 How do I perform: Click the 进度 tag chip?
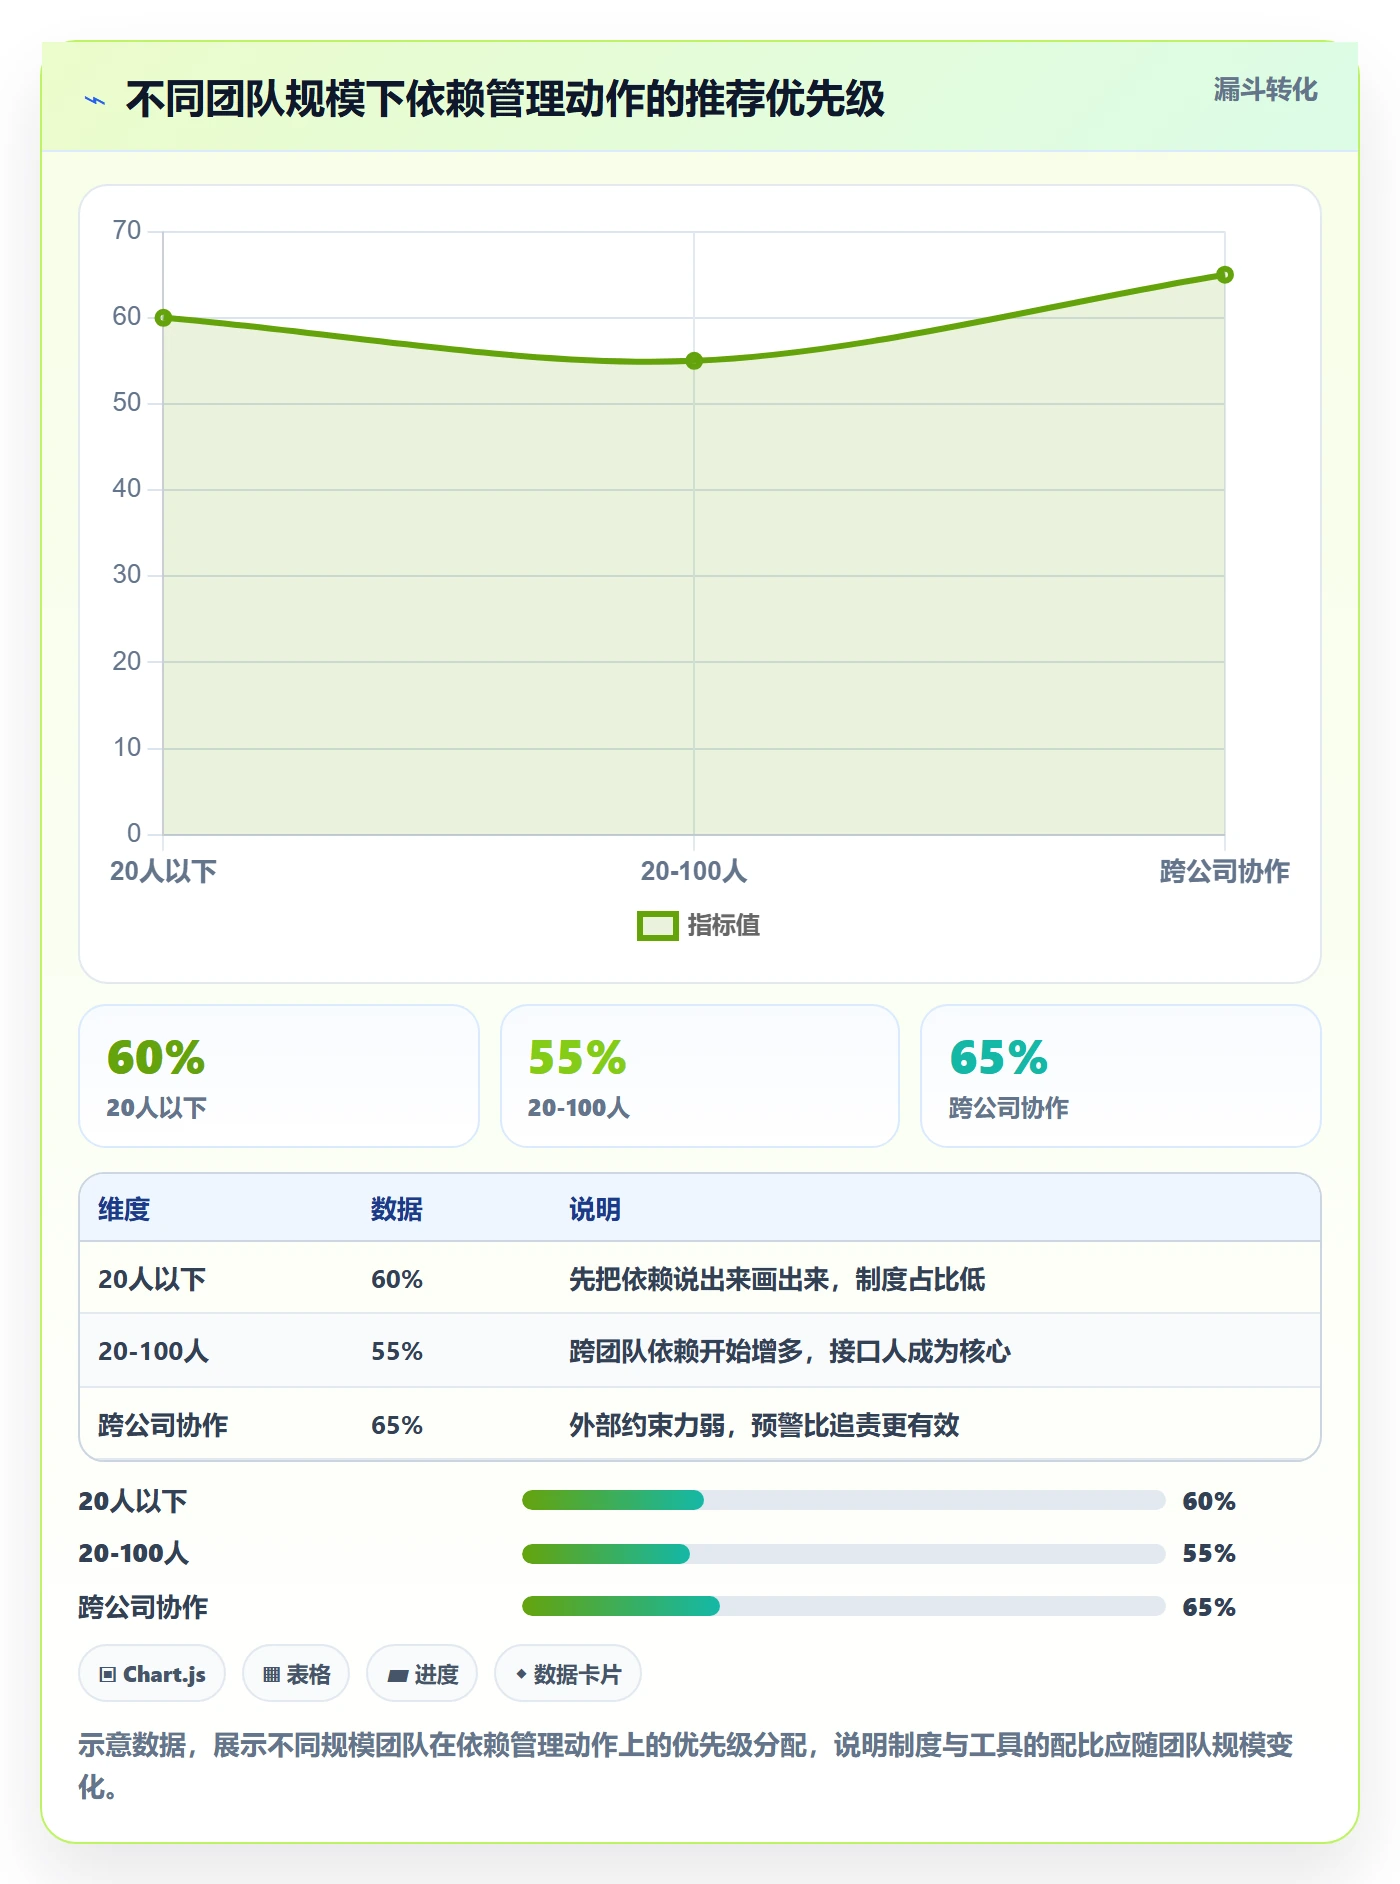tap(422, 1673)
